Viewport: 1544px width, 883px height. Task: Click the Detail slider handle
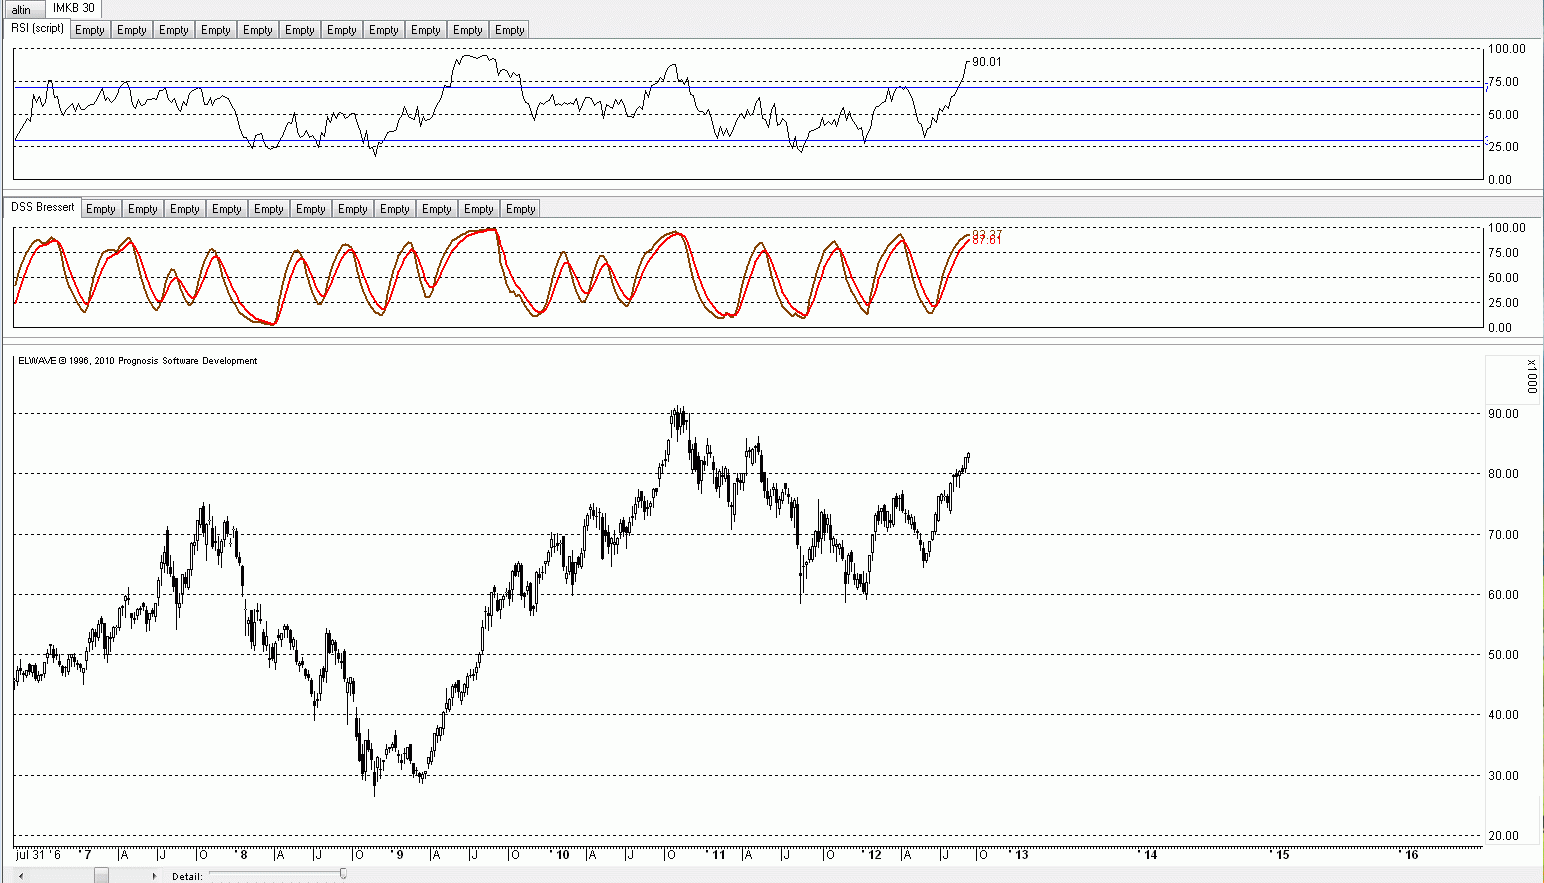tap(343, 874)
